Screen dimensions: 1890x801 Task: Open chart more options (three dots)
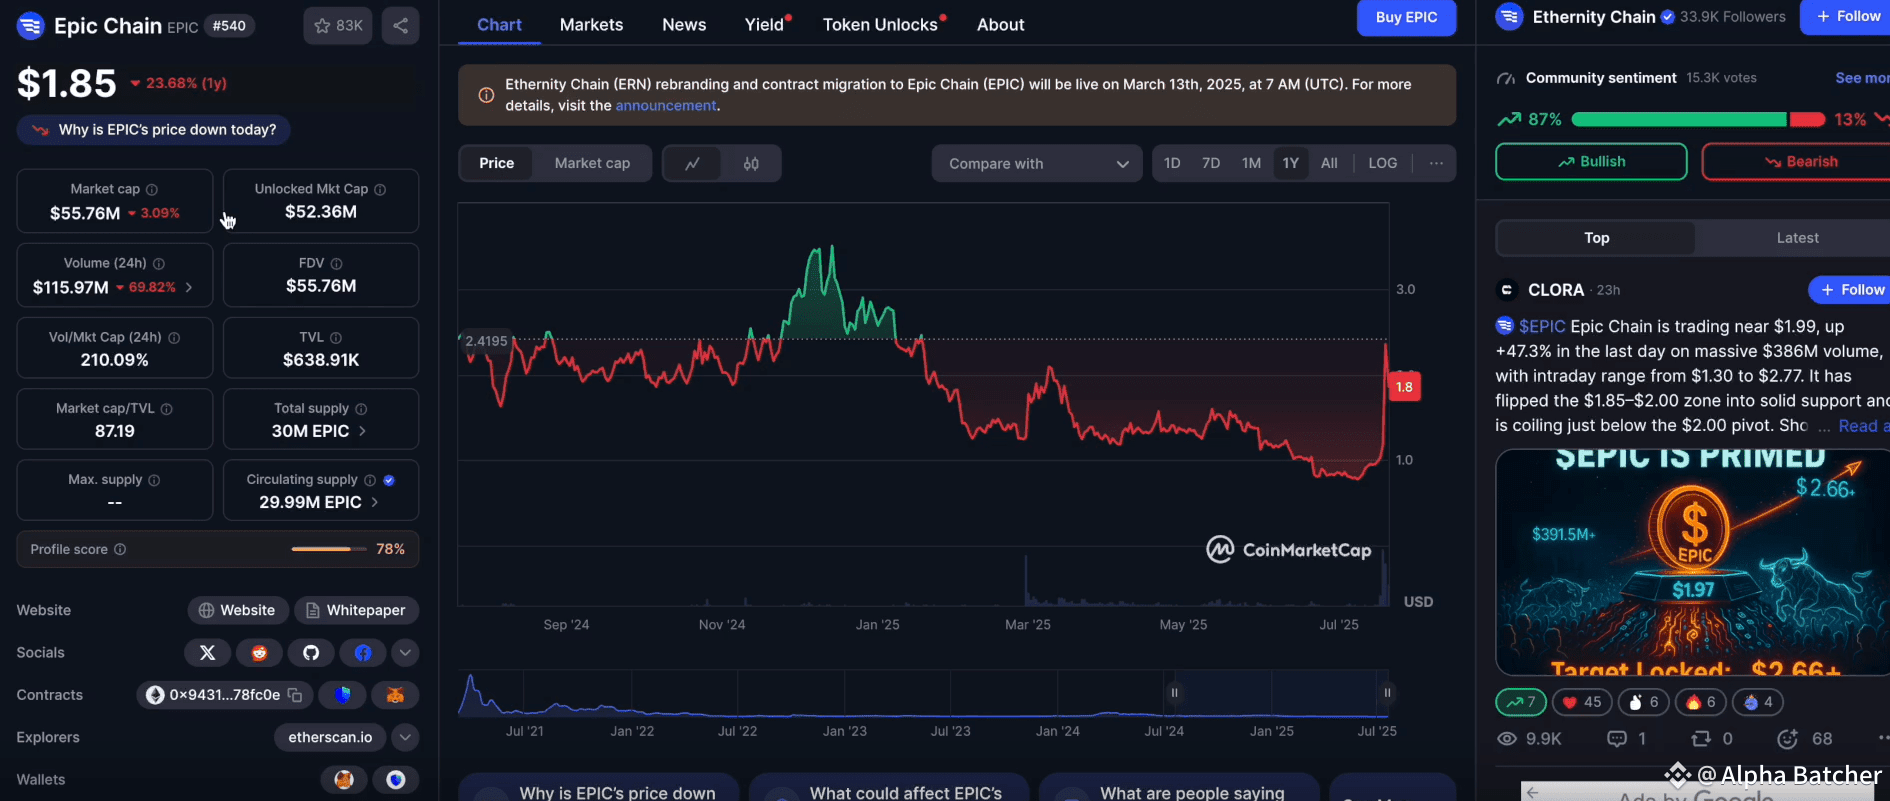click(x=1436, y=163)
